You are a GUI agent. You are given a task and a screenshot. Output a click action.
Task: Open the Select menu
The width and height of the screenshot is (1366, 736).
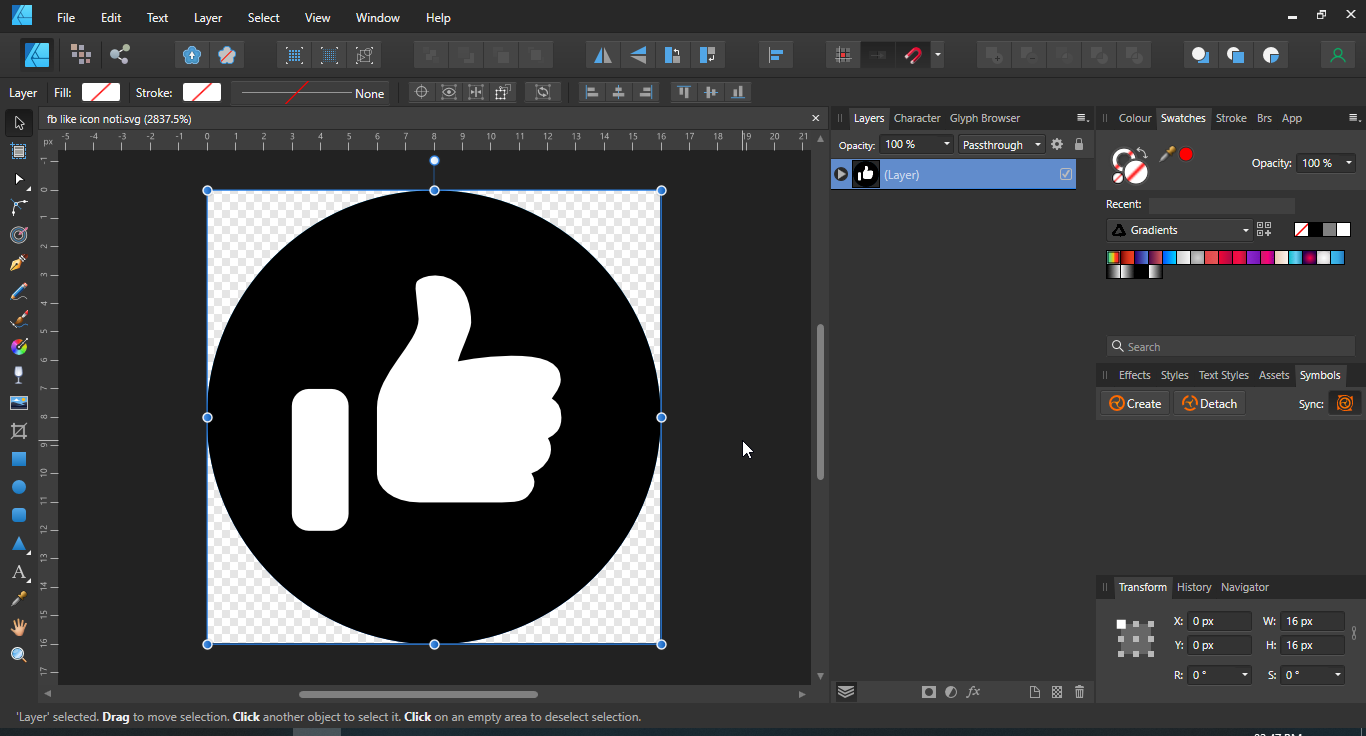[264, 18]
